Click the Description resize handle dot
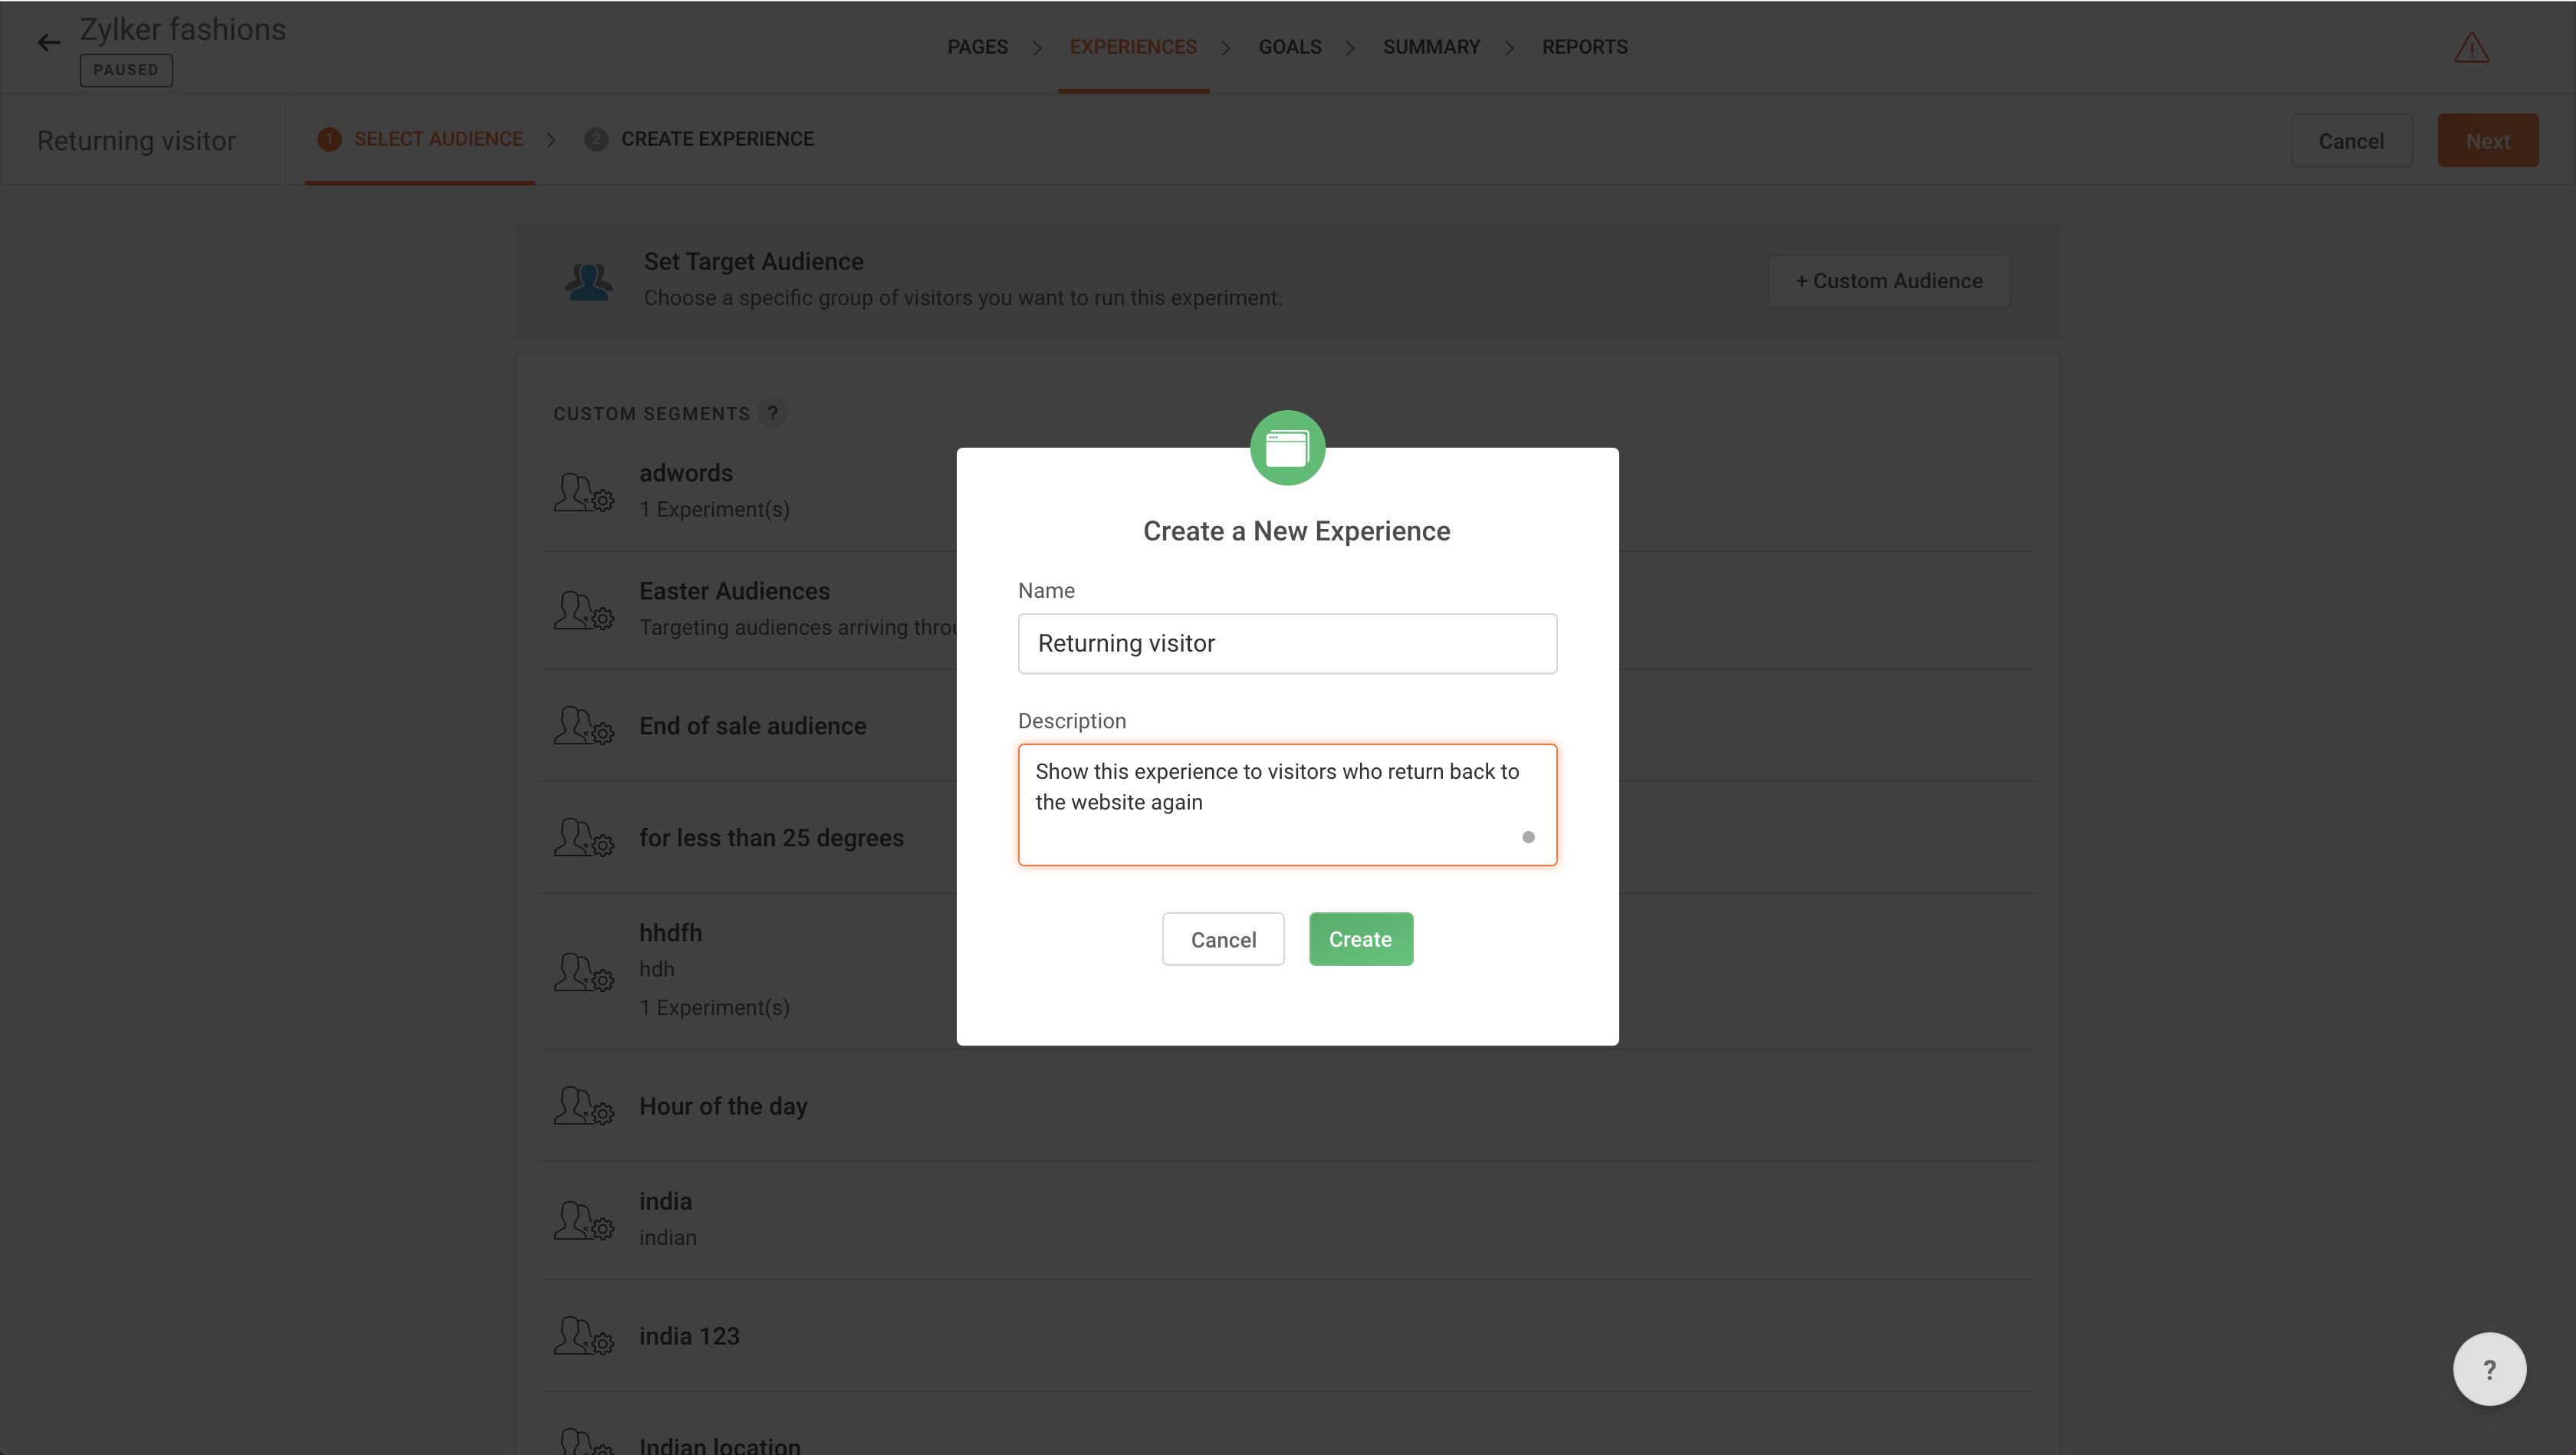 point(1528,837)
